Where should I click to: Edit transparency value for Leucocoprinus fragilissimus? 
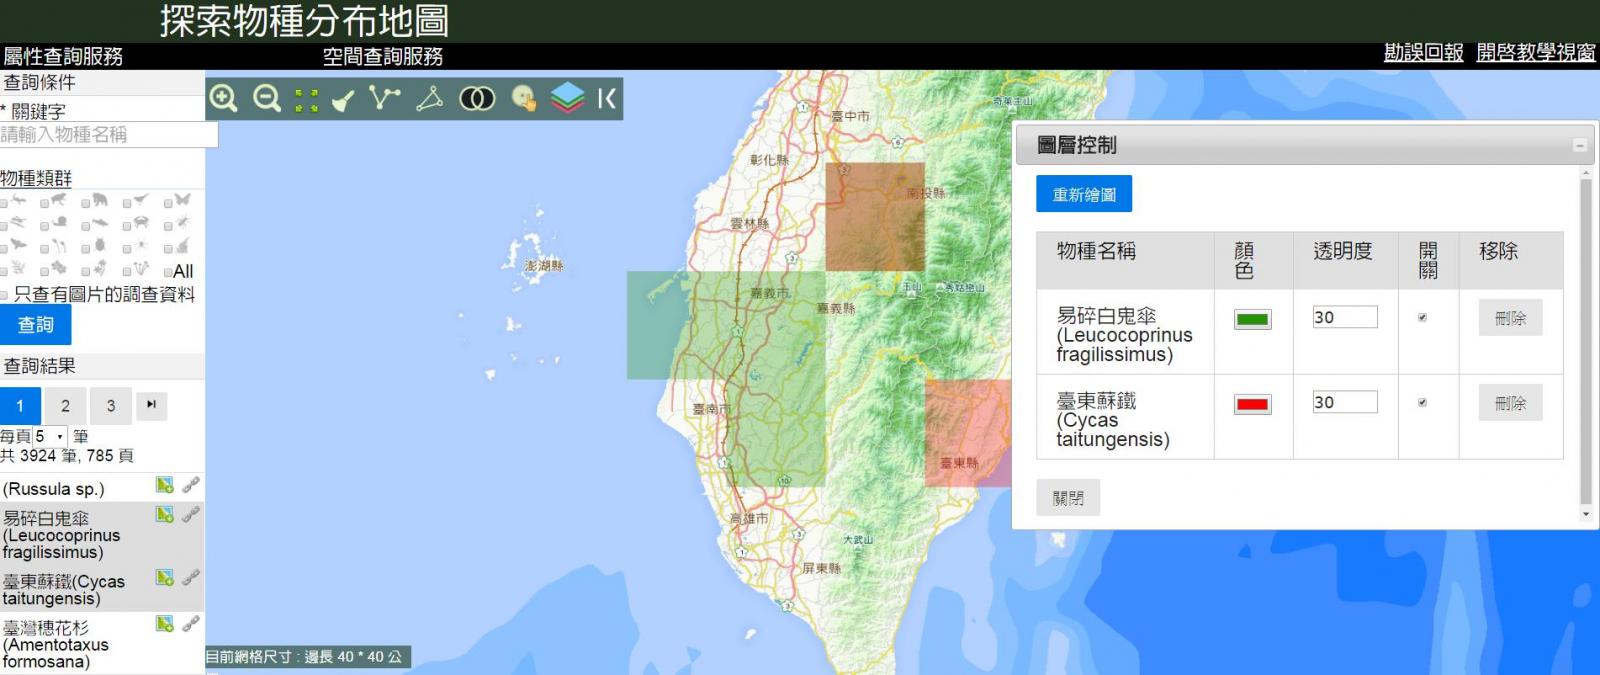(x=1345, y=317)
